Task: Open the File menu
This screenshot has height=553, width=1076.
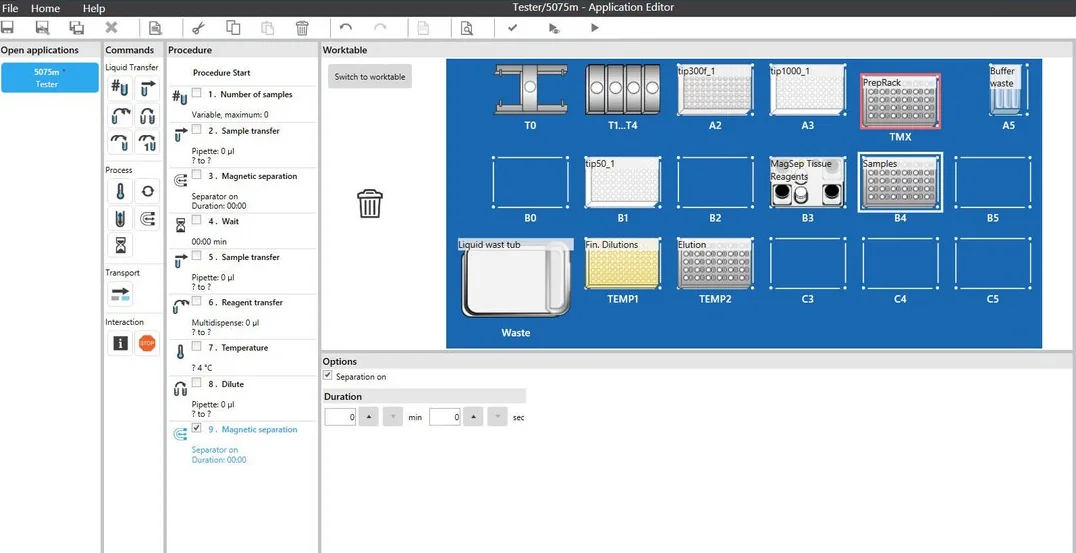Action: point(10,8)
